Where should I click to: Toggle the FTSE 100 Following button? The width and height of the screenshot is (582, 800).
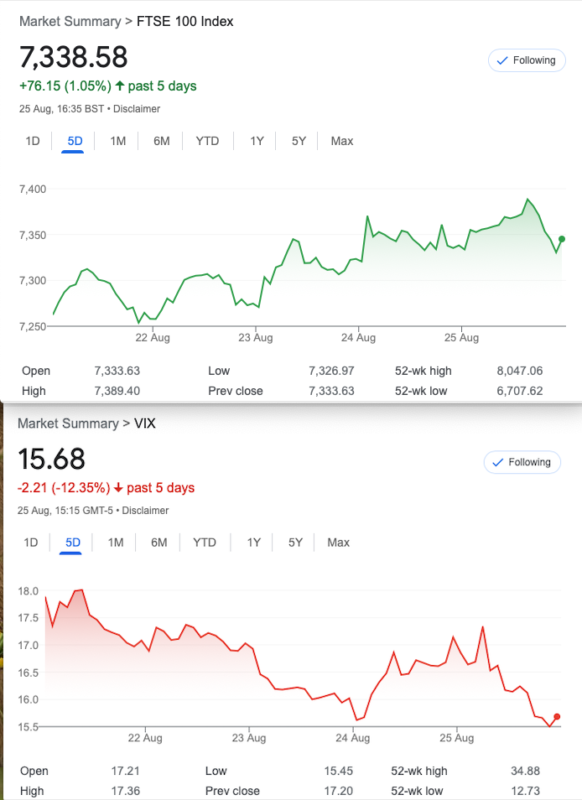coord(526,61)
